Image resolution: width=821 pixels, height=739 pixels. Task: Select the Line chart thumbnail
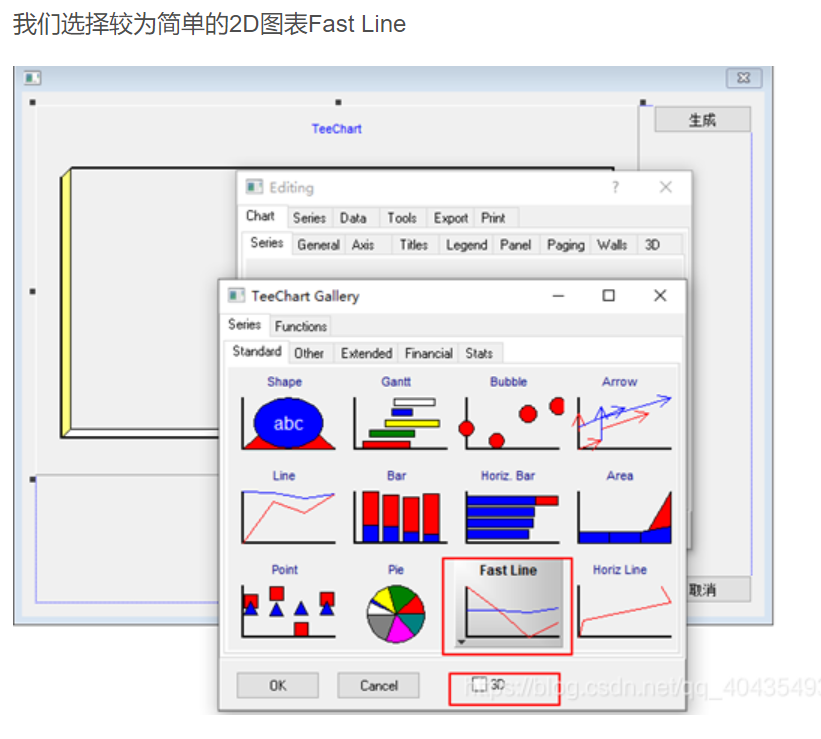coord(287,506)
